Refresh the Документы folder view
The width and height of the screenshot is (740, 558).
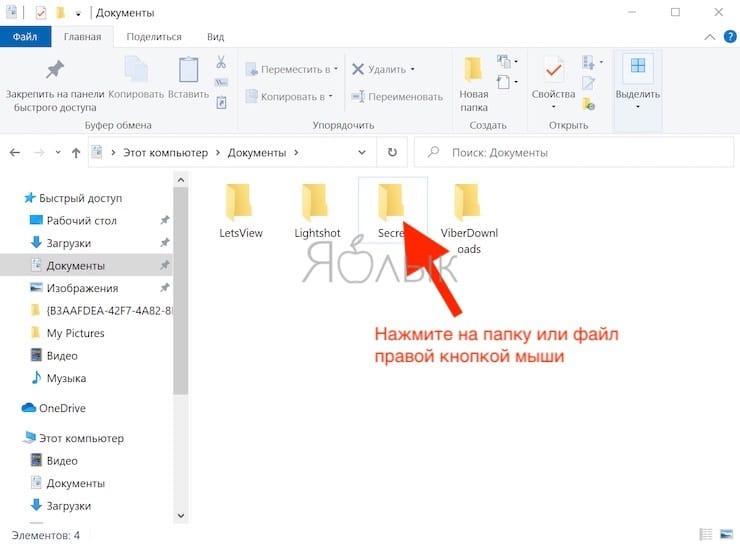[392, 152]
